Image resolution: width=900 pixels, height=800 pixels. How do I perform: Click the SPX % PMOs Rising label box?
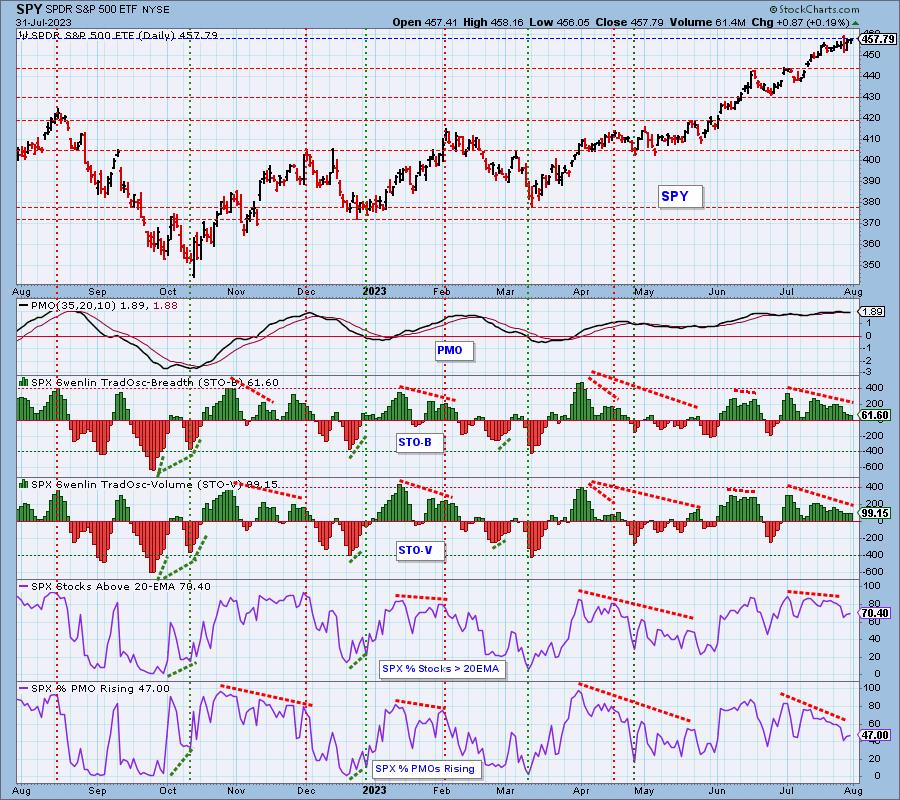pos(427,768)
